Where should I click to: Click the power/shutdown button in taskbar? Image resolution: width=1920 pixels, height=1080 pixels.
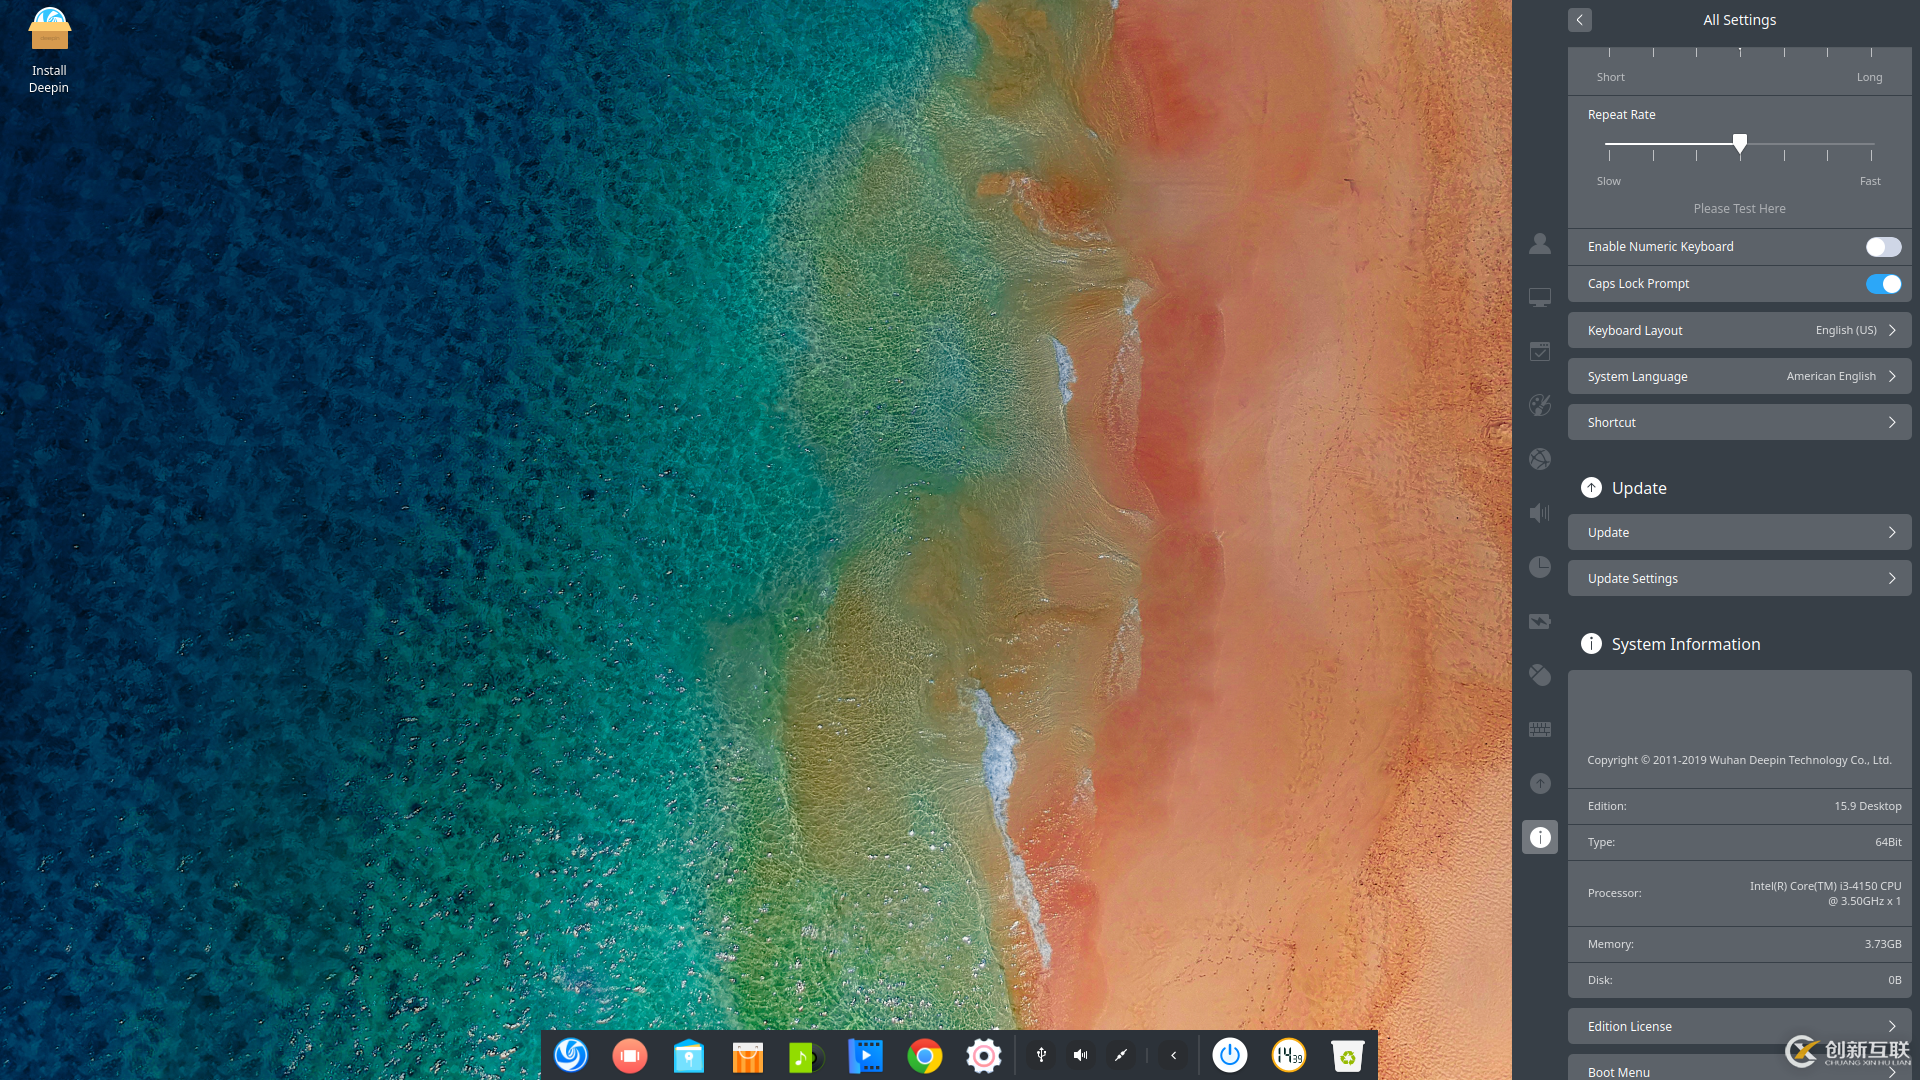1228,1055
